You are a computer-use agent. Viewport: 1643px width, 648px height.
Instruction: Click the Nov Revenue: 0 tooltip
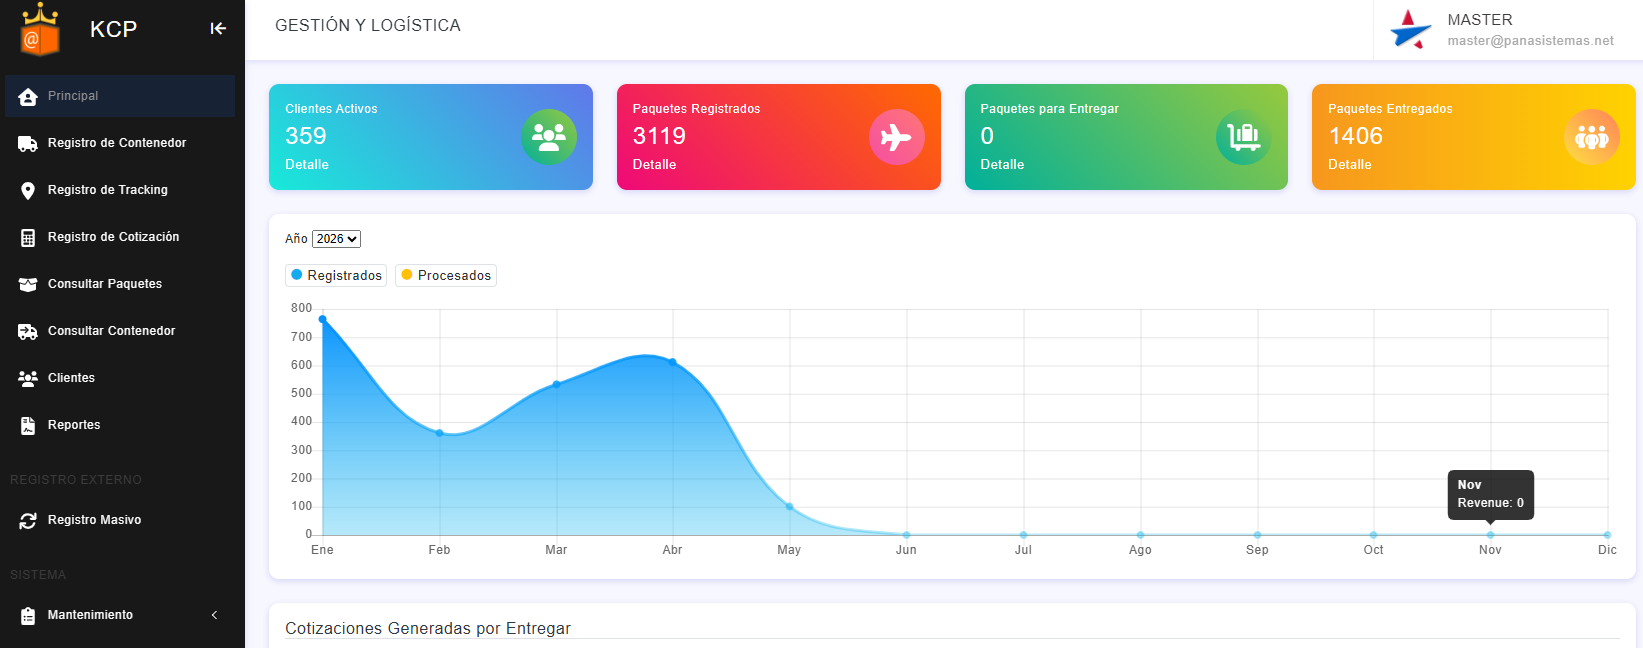pyautogui.click(x=1490, y=495)
